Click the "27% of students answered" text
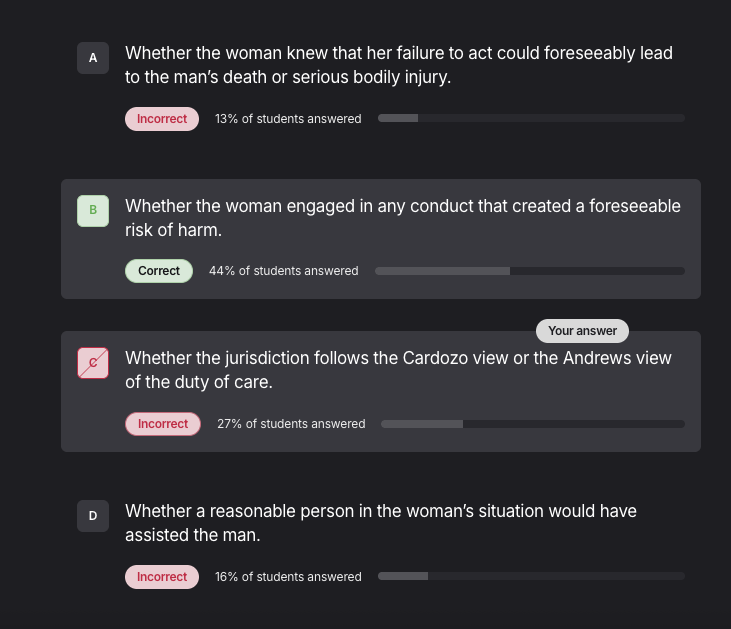731x629 pixels. (291, 424)
